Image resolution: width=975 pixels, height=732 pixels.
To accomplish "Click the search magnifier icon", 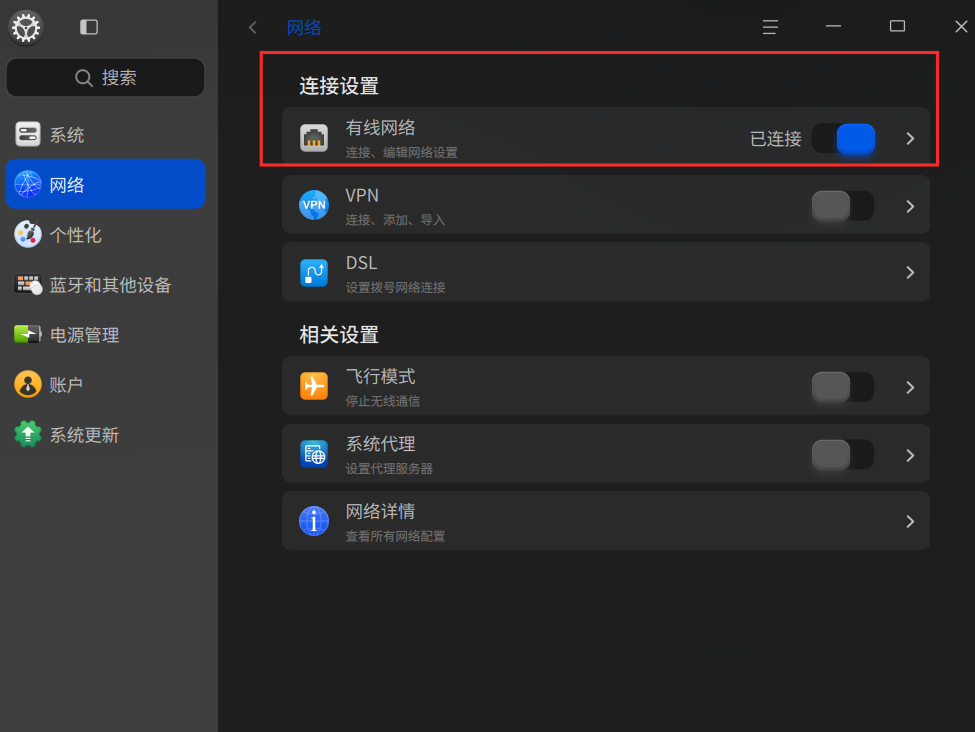I will click(x=83, y=78).
